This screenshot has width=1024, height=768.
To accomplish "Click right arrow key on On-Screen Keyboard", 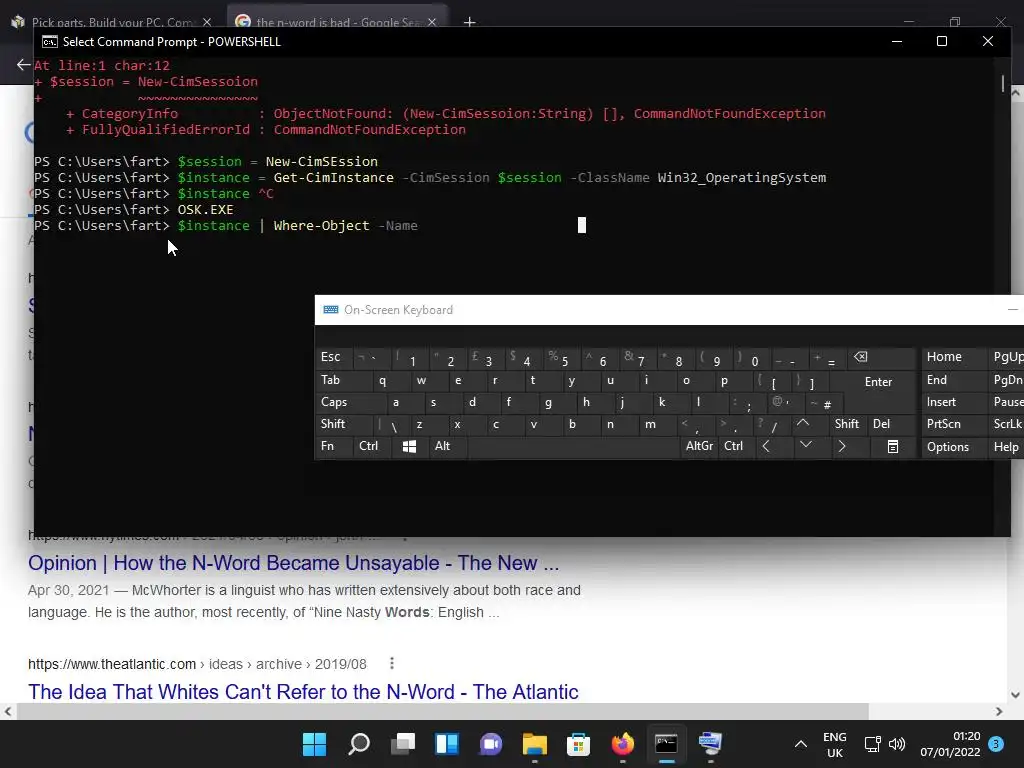I will point(842,446).
